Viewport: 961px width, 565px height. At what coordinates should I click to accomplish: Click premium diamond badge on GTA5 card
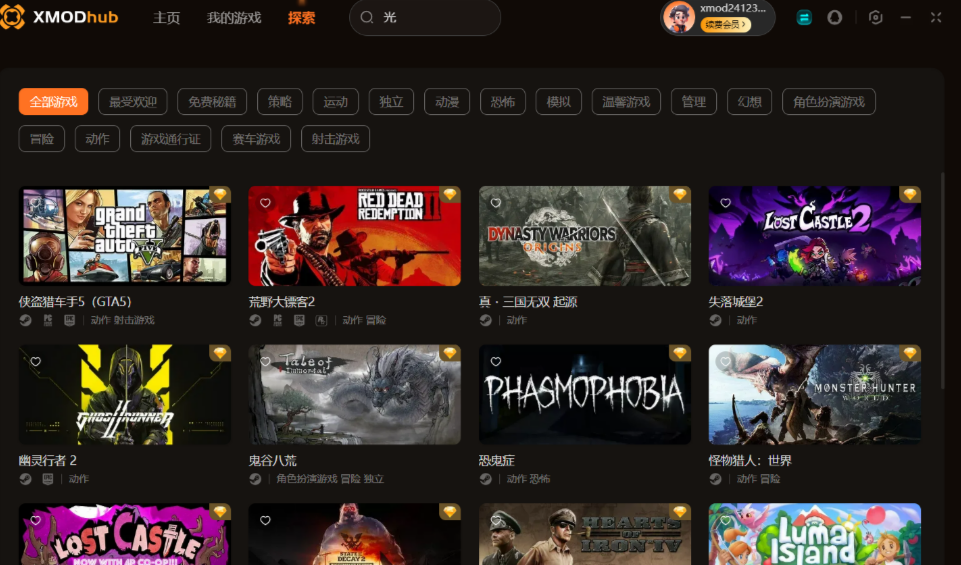pos(220,194)
